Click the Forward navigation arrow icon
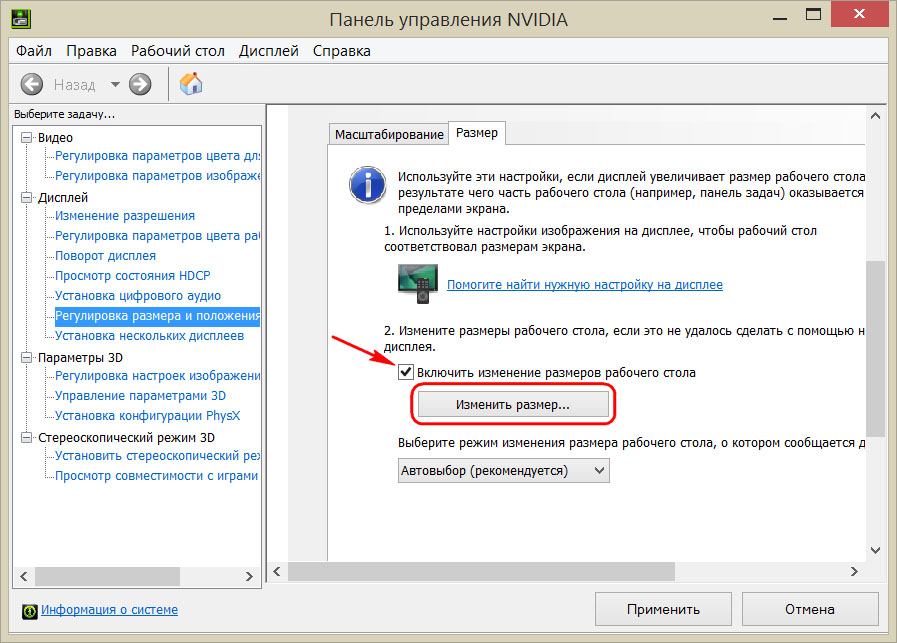Image resolution: width=897 pixels, height=643 pixels. tap(139, 84)
